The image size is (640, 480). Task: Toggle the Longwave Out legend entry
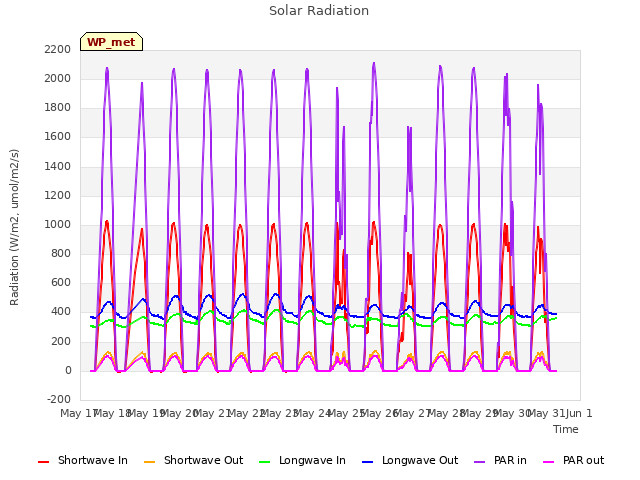[410, 460]
